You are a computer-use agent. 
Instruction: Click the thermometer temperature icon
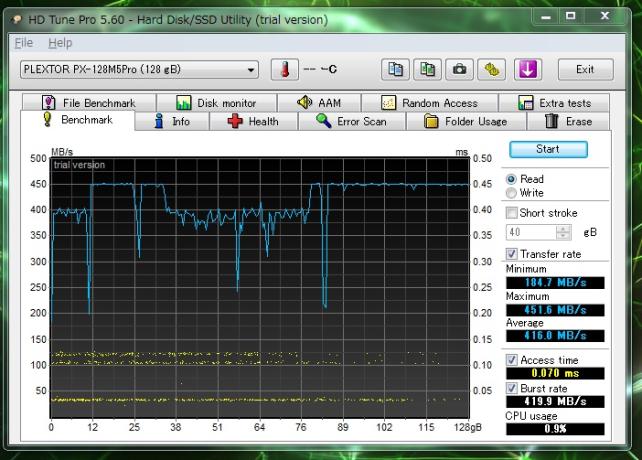tap(285, 69)
